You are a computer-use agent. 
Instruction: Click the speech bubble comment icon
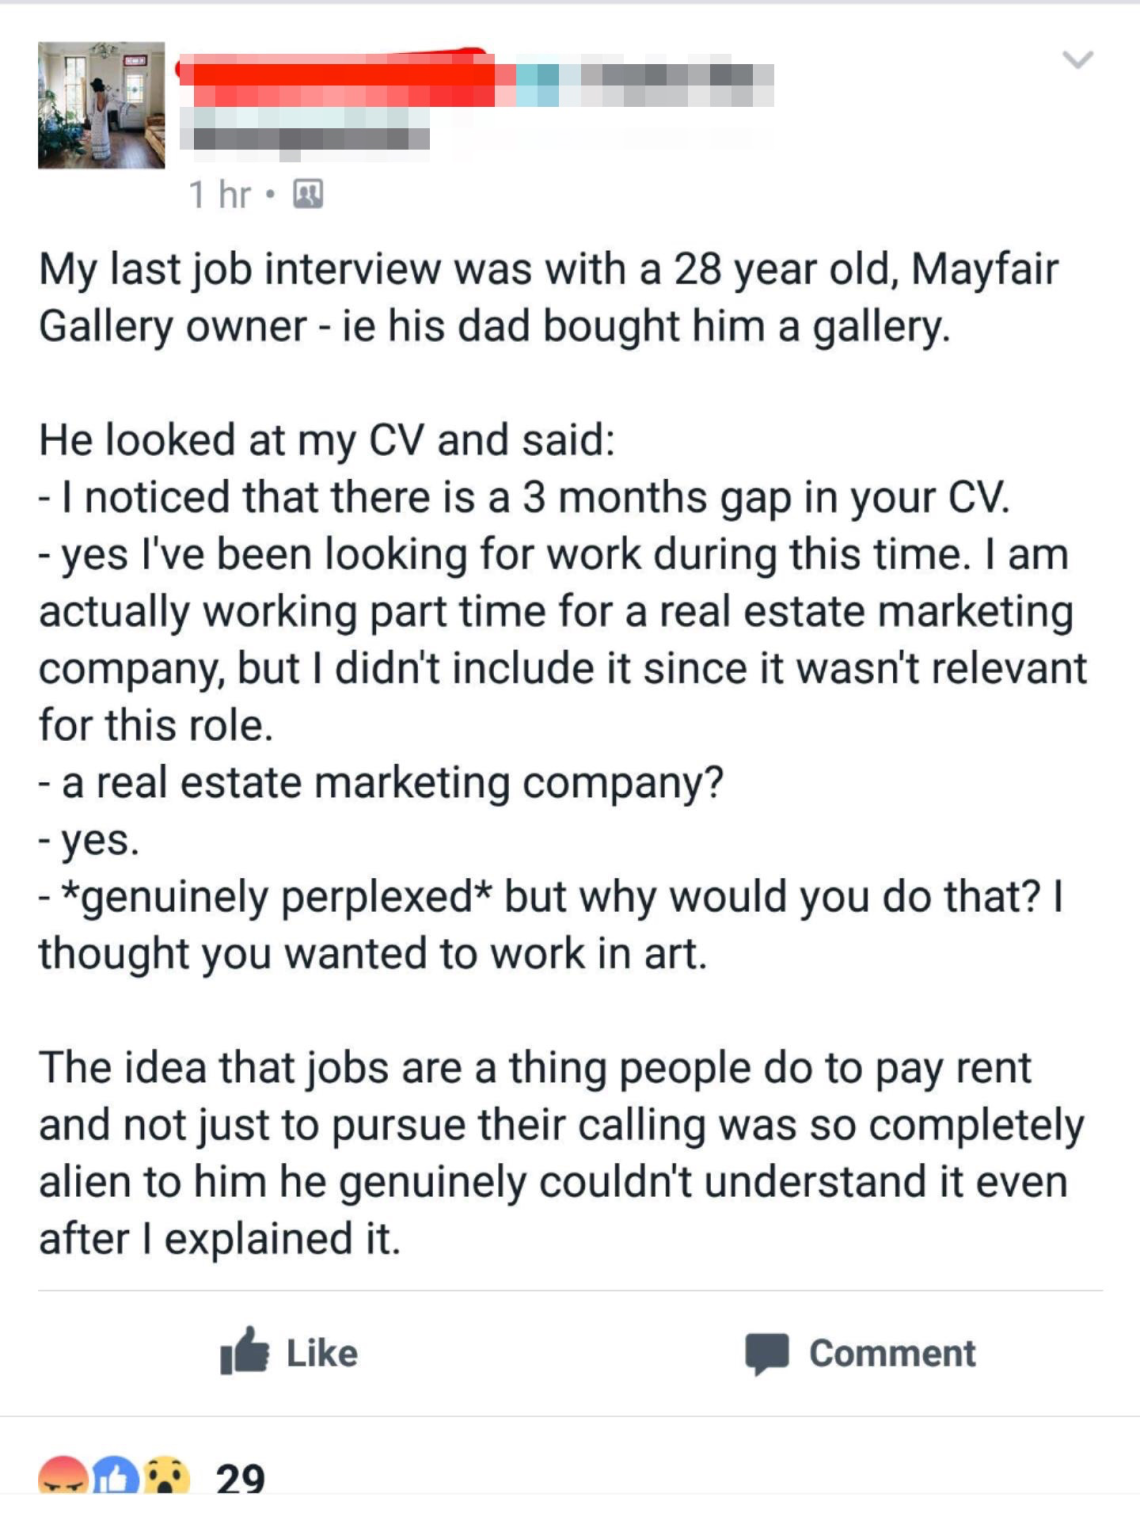pyautogui.click(x=767, y=1354)
